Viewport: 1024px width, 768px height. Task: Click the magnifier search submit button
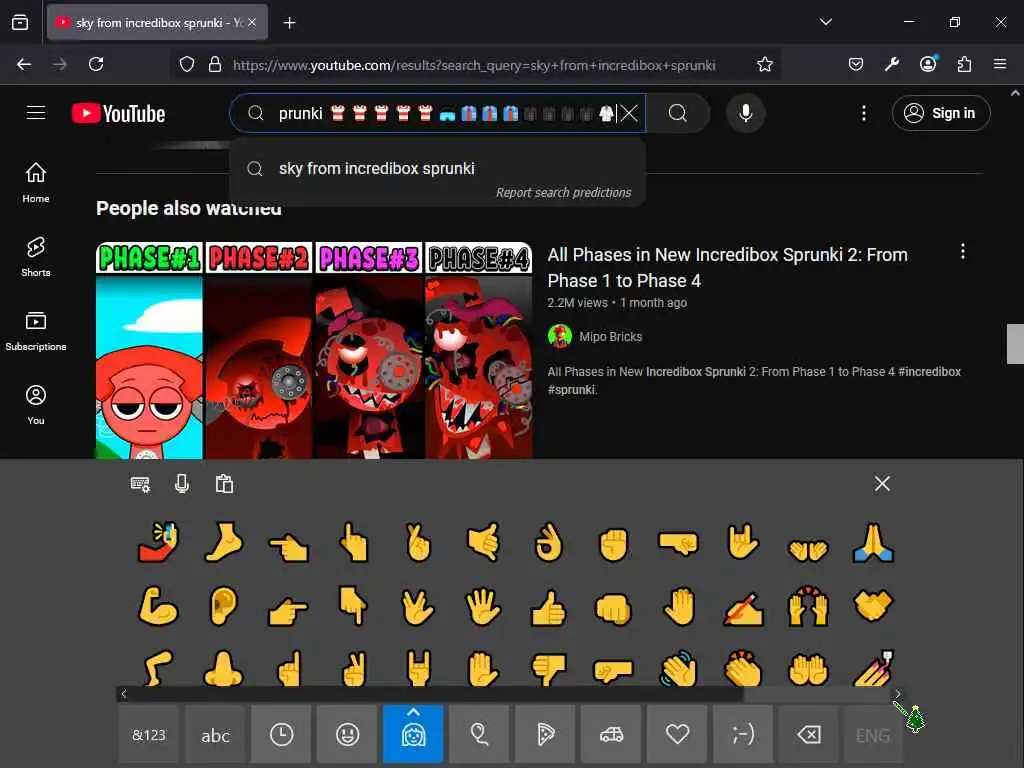click(x=678, y=114)
